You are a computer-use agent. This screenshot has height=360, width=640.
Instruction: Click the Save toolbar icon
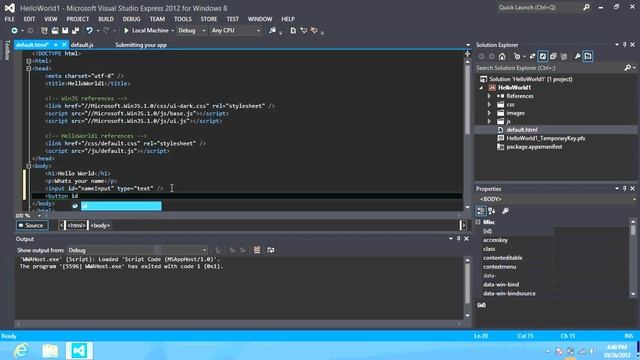[65, 31]
